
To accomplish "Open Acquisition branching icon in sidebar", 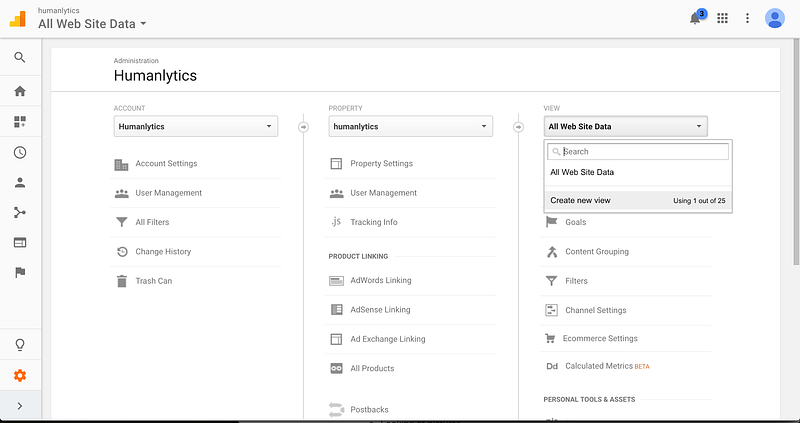I will [x=20, y=212].
